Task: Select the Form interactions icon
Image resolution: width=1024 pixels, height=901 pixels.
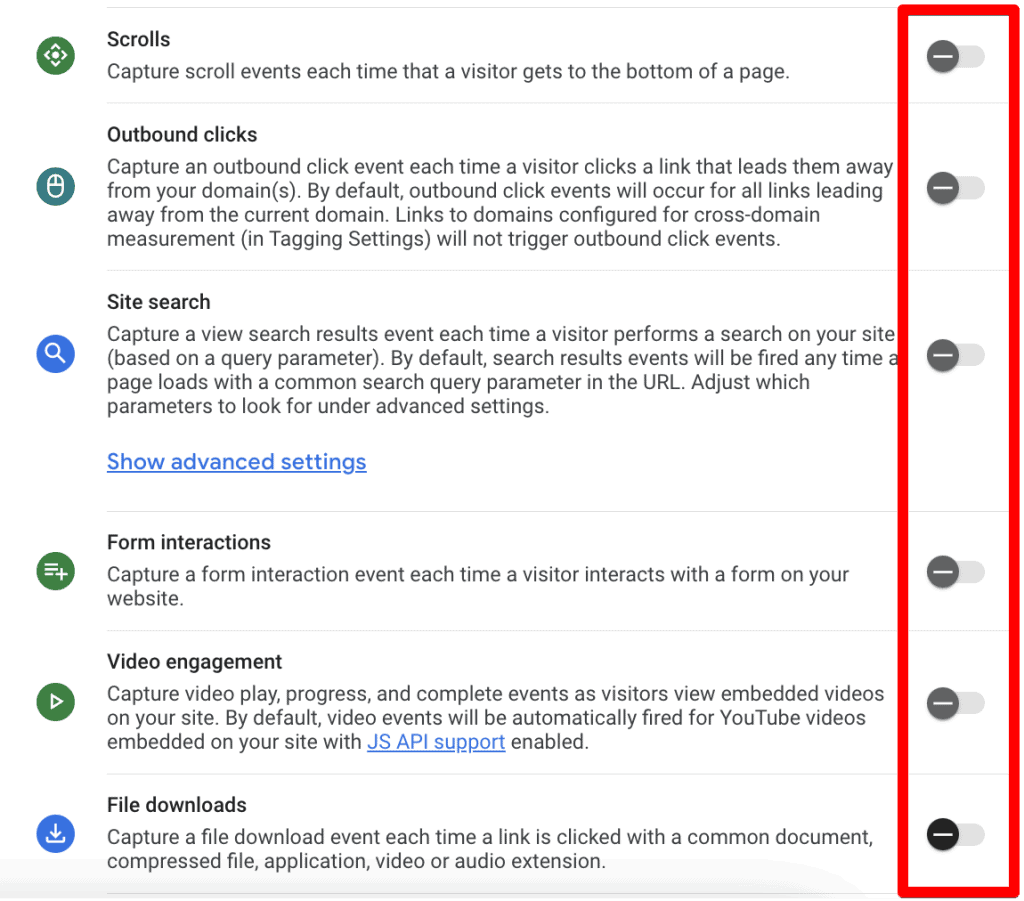Action: click(55, 572)
